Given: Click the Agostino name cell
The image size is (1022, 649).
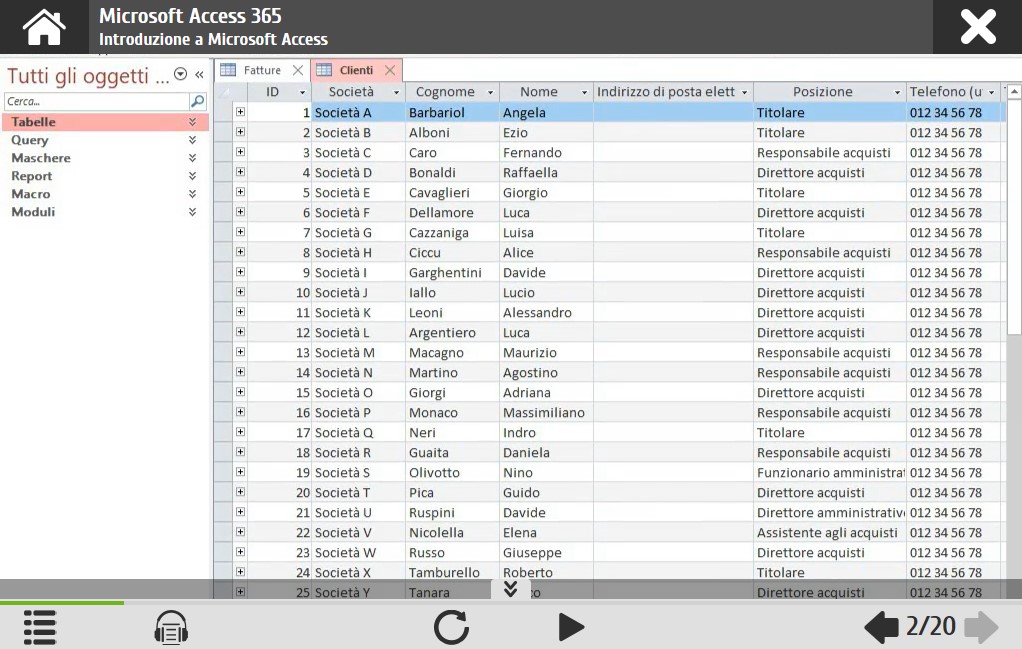Looking at the screenshot, I should [546, 373].
